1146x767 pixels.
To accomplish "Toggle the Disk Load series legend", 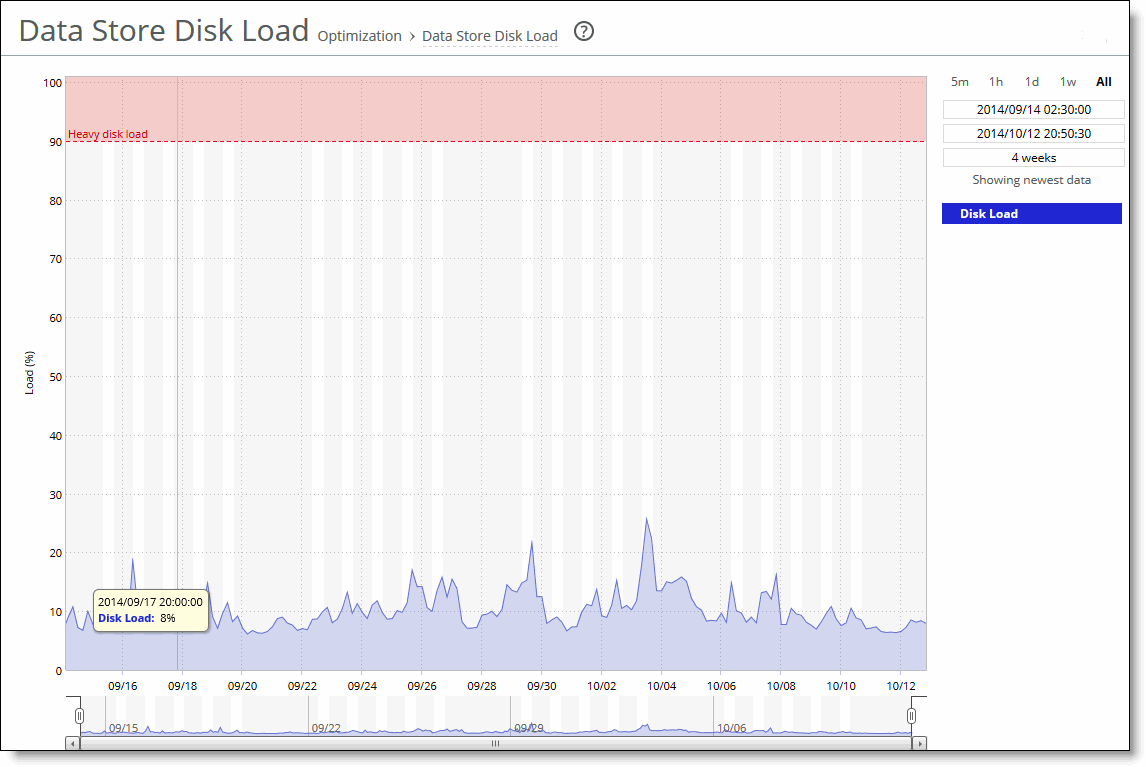I will click(x=1031, y=214).
